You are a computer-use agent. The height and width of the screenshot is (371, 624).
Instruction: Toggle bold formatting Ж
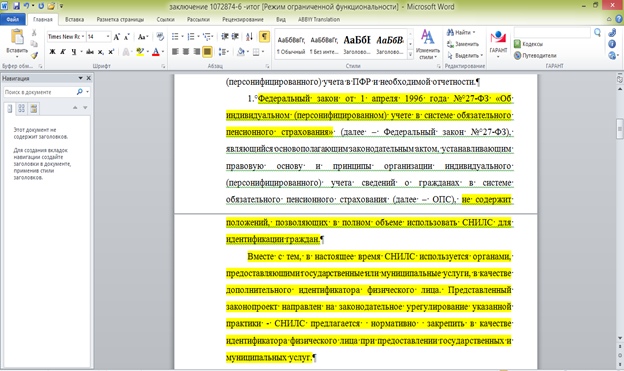[52, 52]
